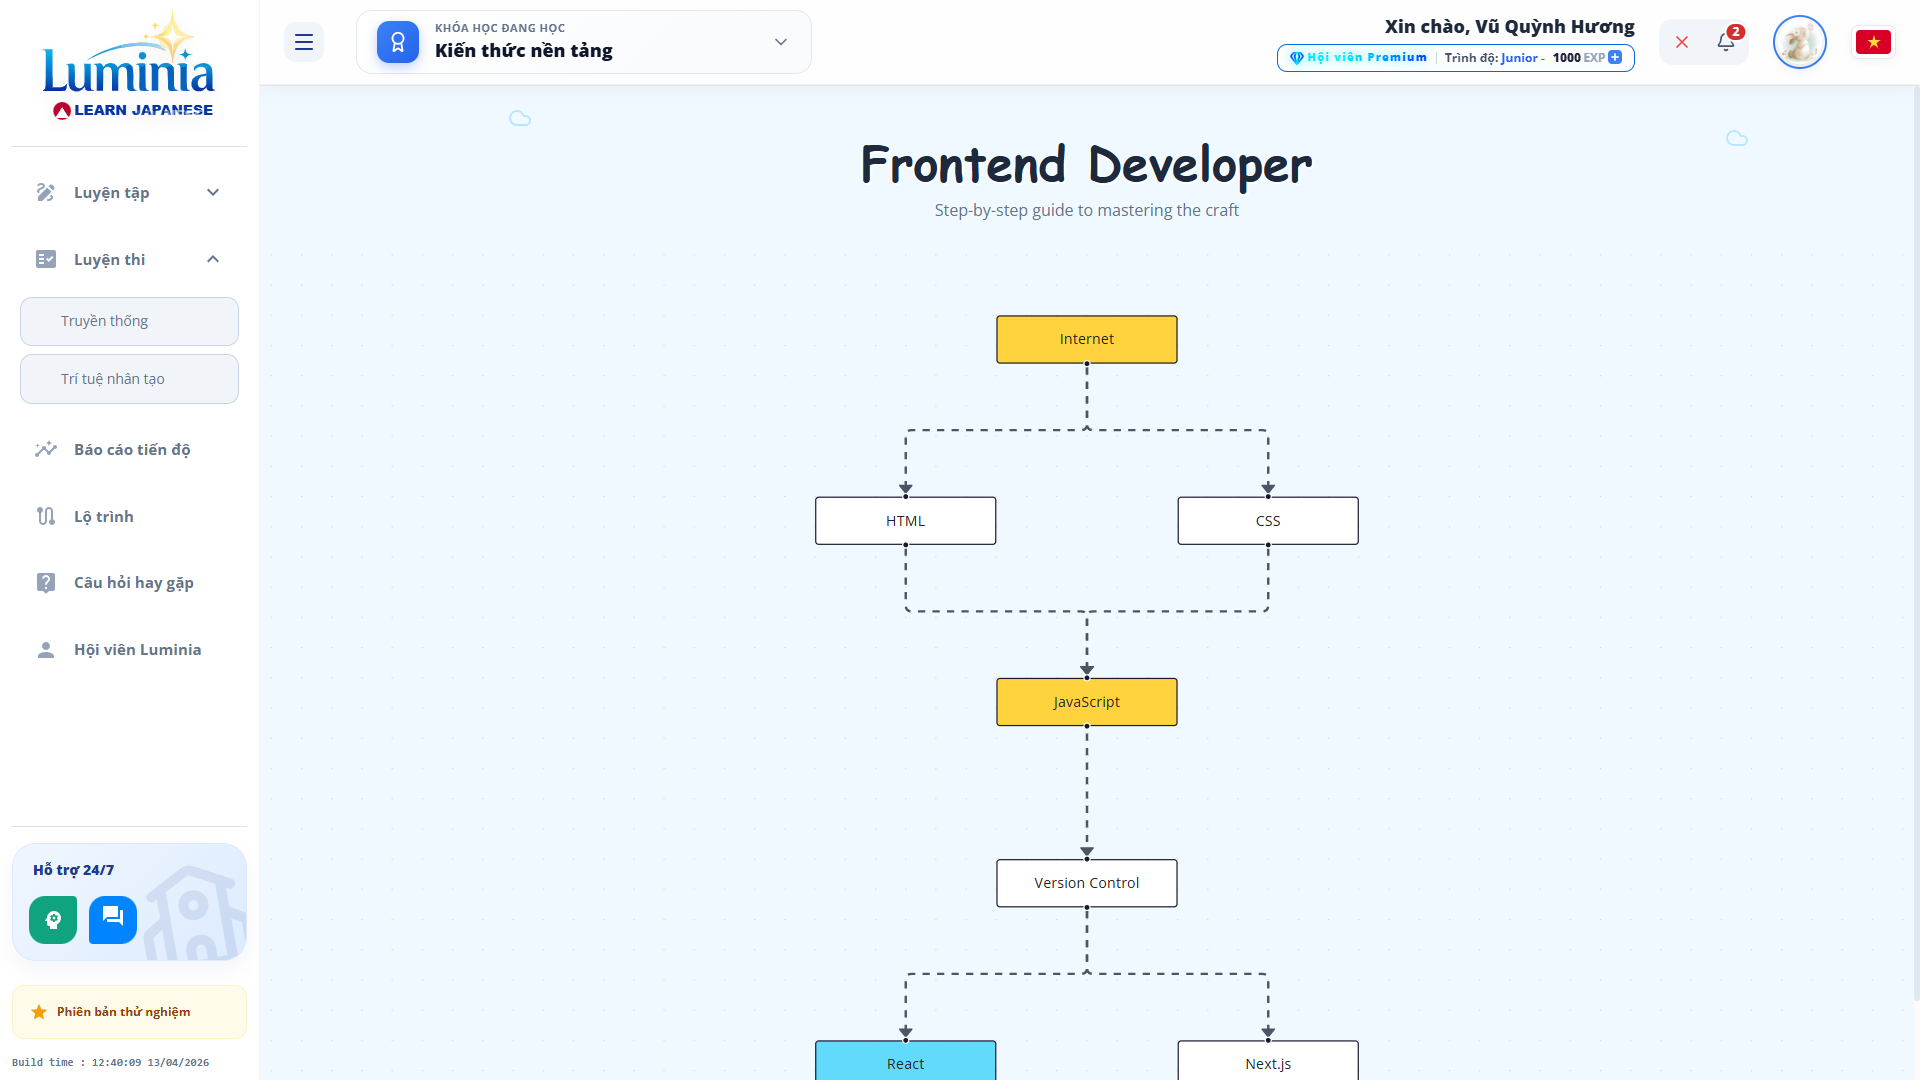Click the JavaScript roadmap node

click(1086, 702)
